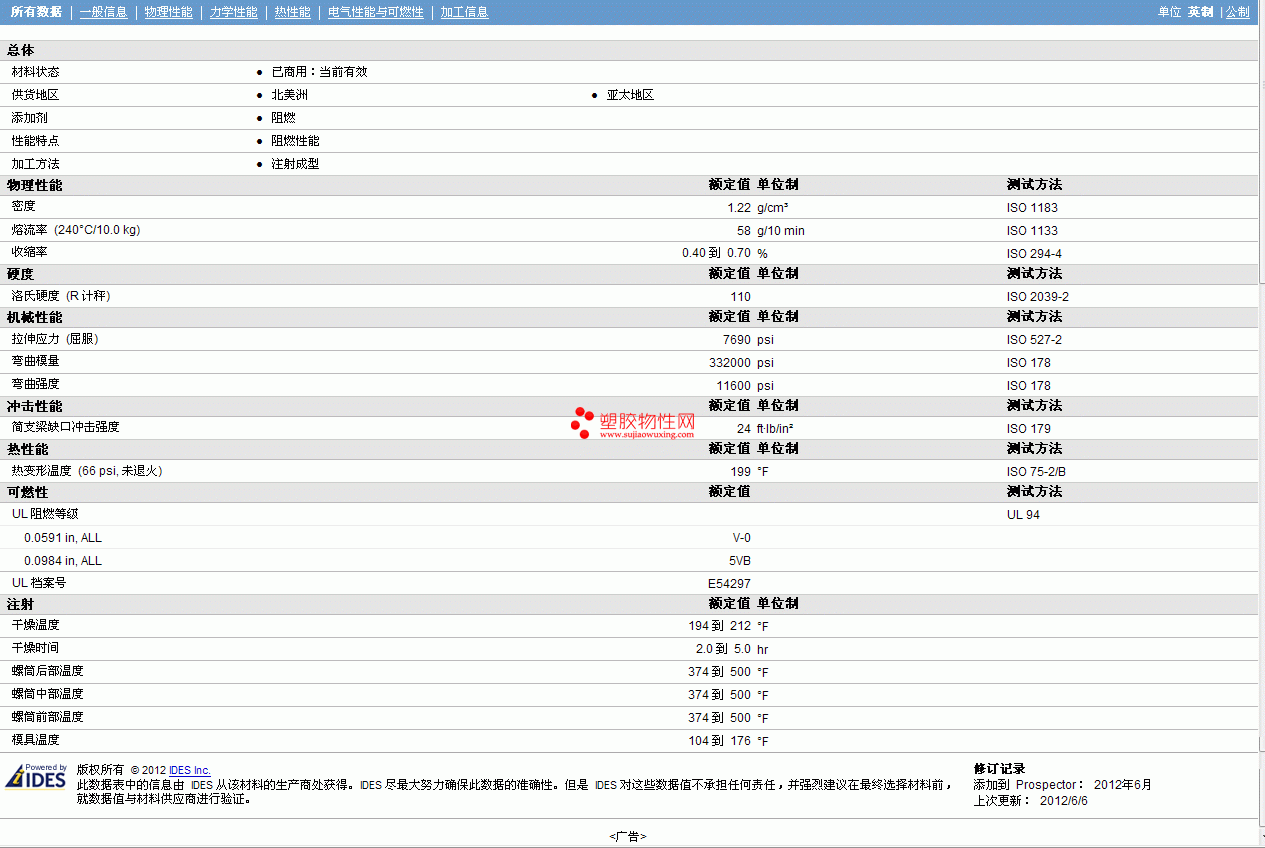Click the 总体 section header
The image size is (1265, 848).
click(21, 50)
